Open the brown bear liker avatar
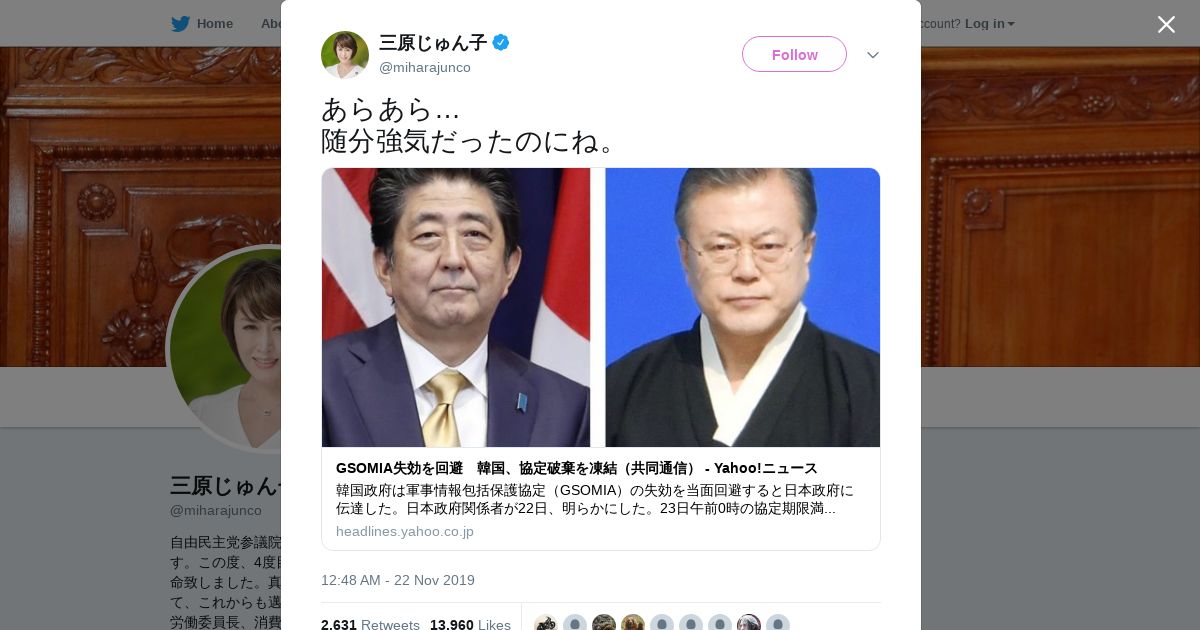 pyautogui.click(x=632, y=624)
